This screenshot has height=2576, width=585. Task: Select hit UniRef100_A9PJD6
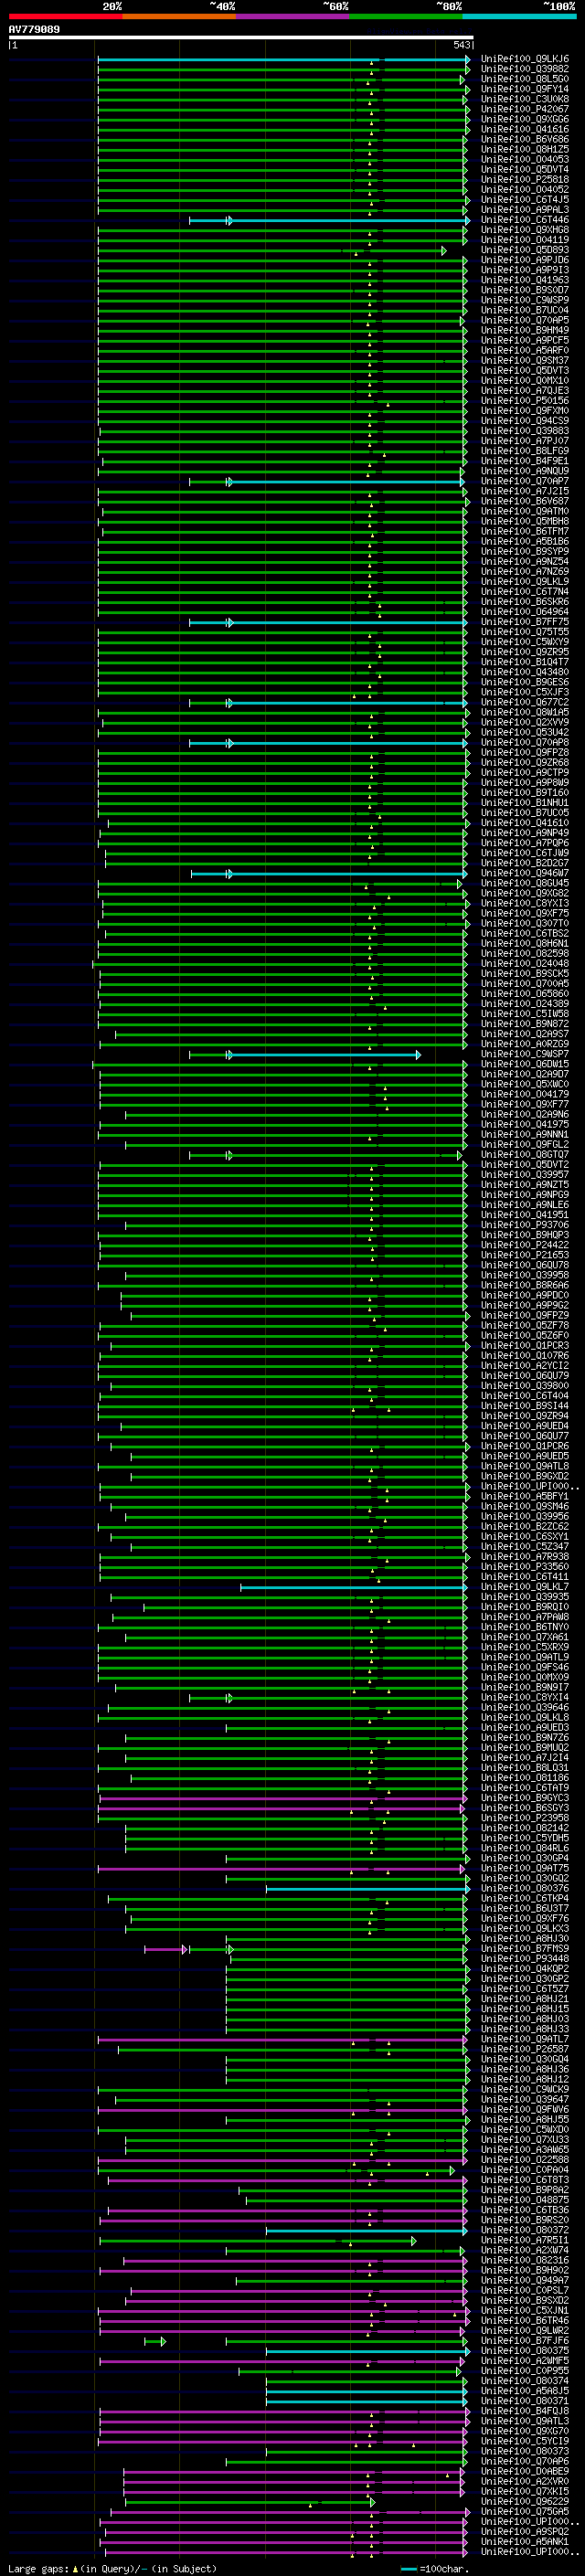[525, 260]
